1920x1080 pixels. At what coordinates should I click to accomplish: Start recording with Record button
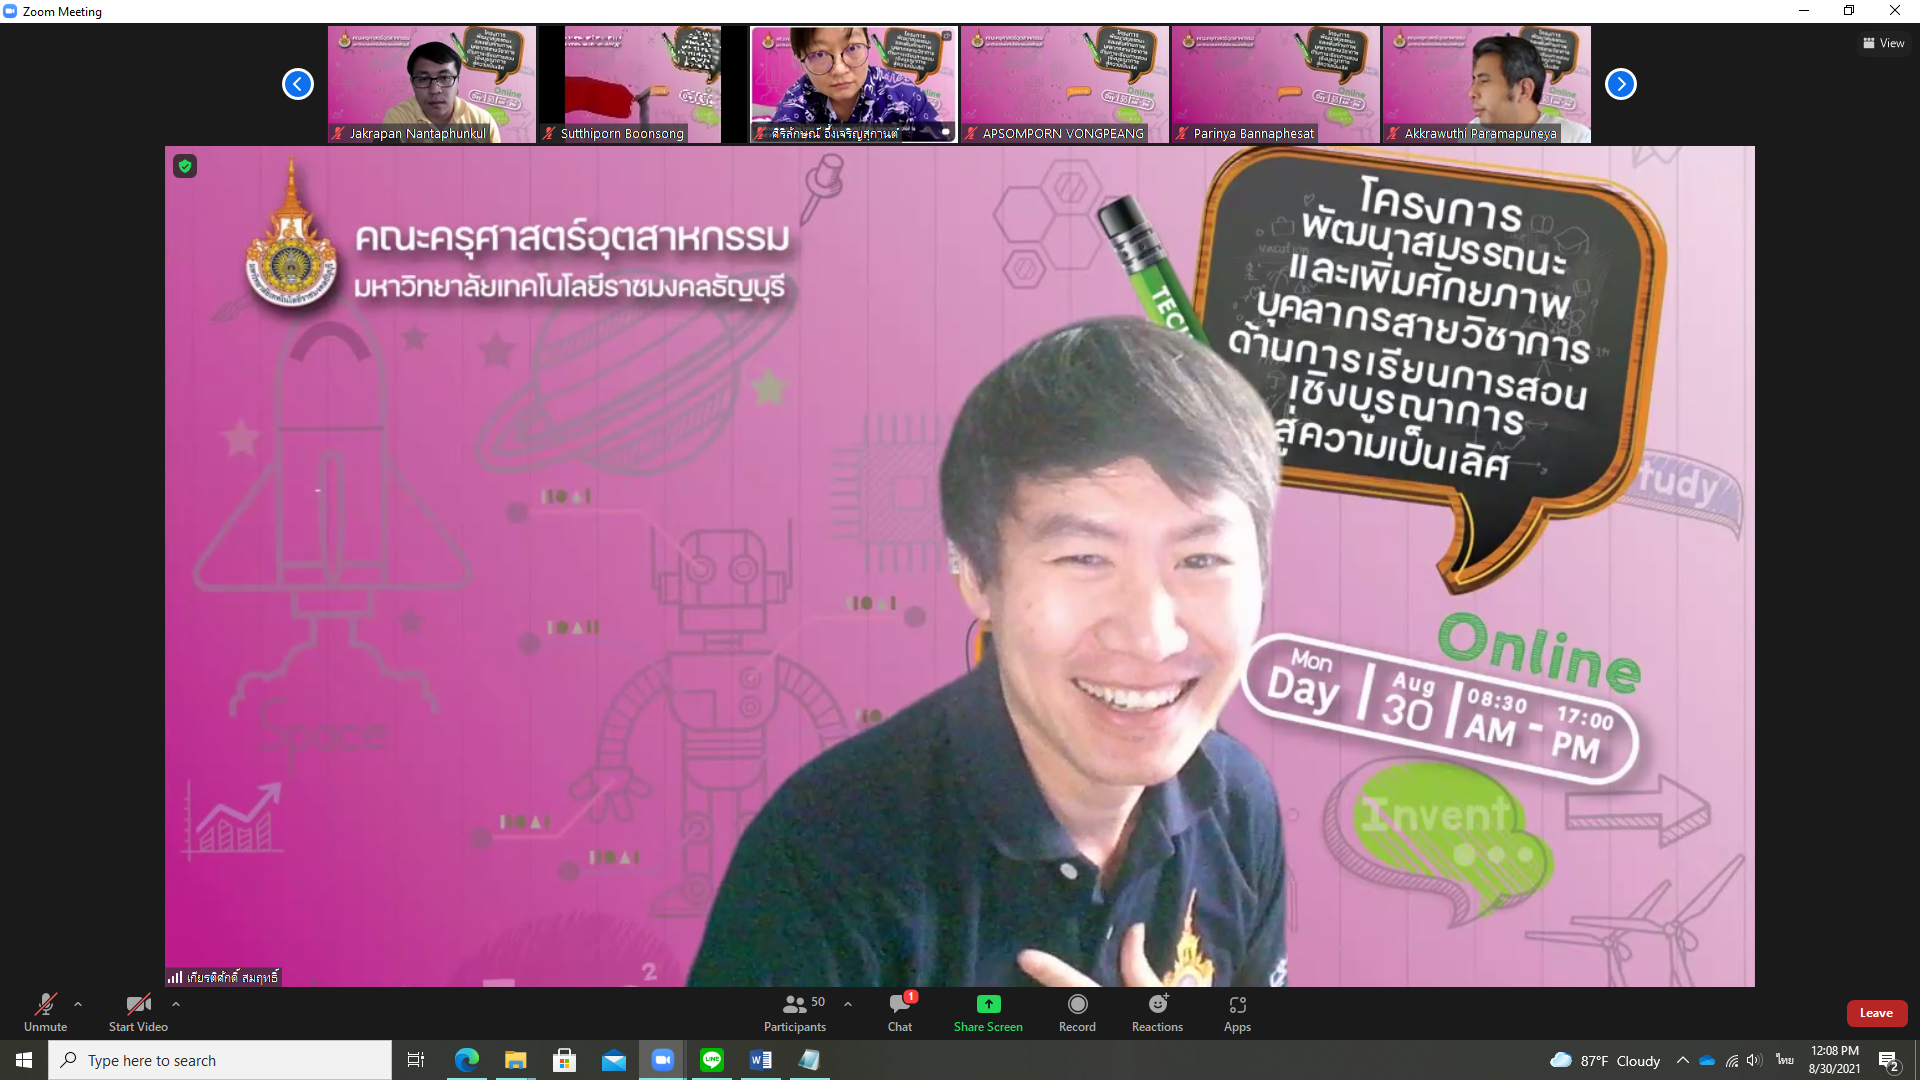1077,1012
